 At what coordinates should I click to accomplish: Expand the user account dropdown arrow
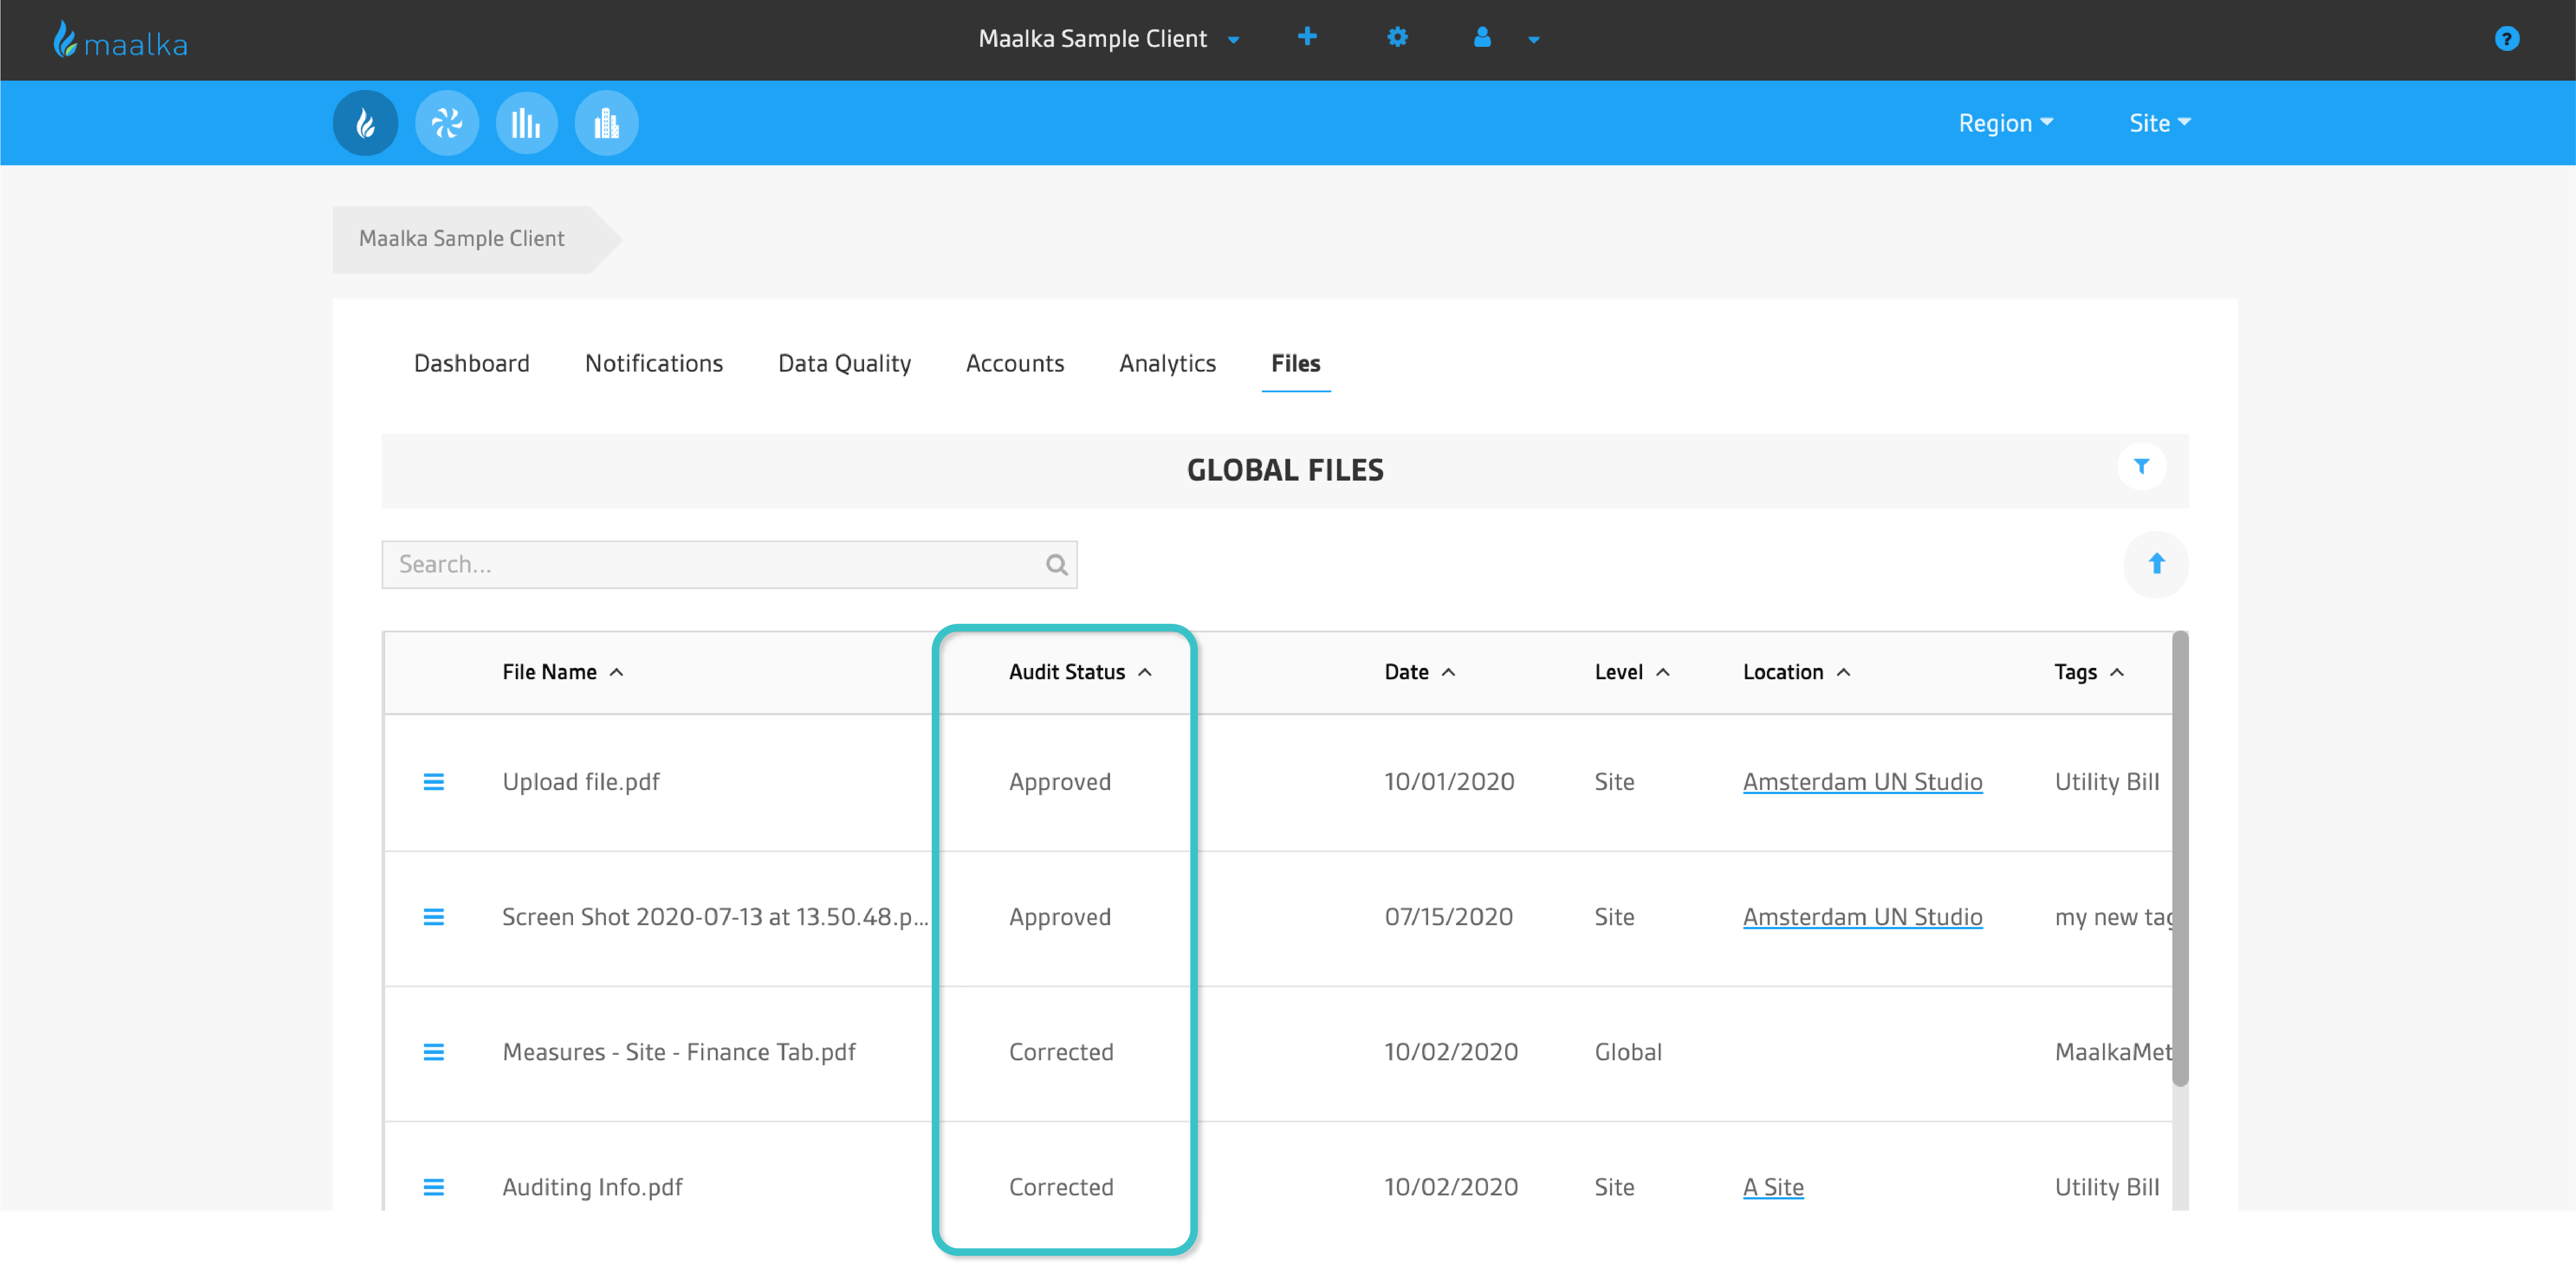[1533, 40]
